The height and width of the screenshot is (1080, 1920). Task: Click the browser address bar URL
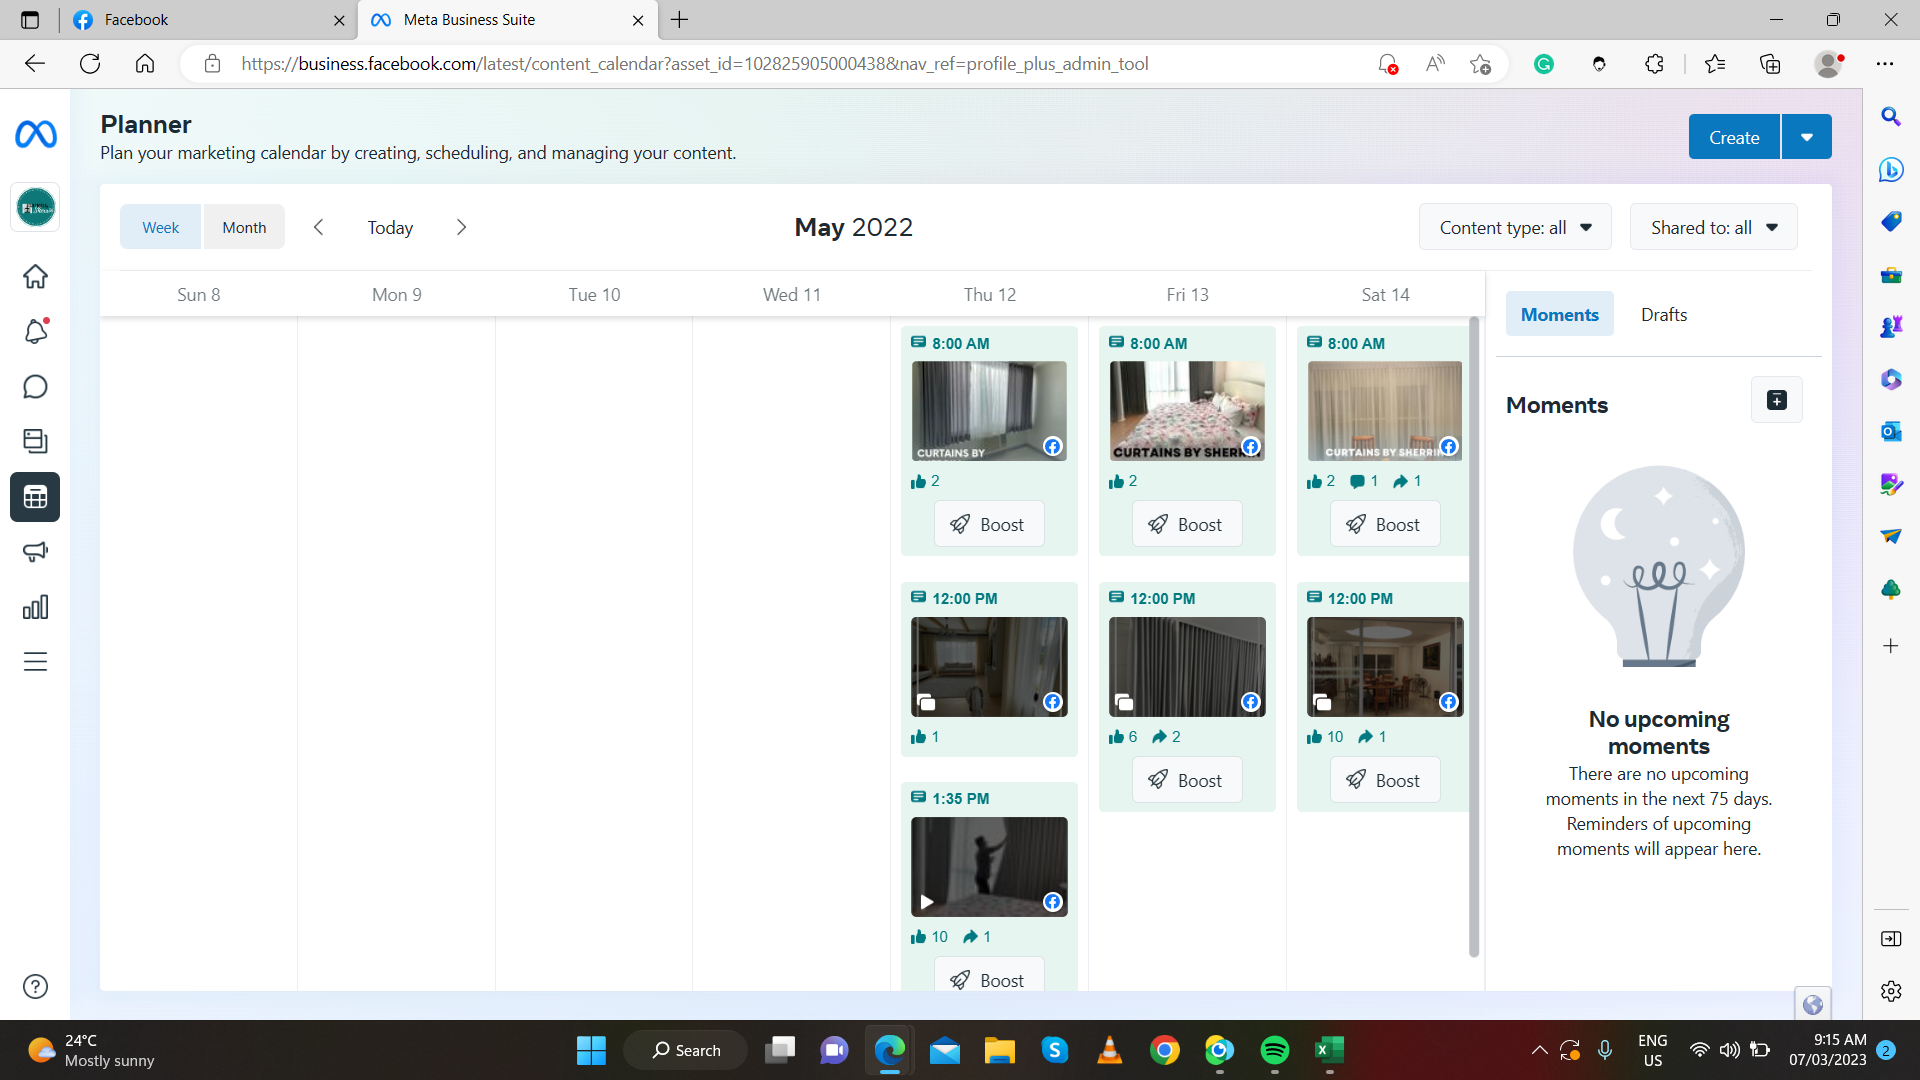(x=694, y=64)
